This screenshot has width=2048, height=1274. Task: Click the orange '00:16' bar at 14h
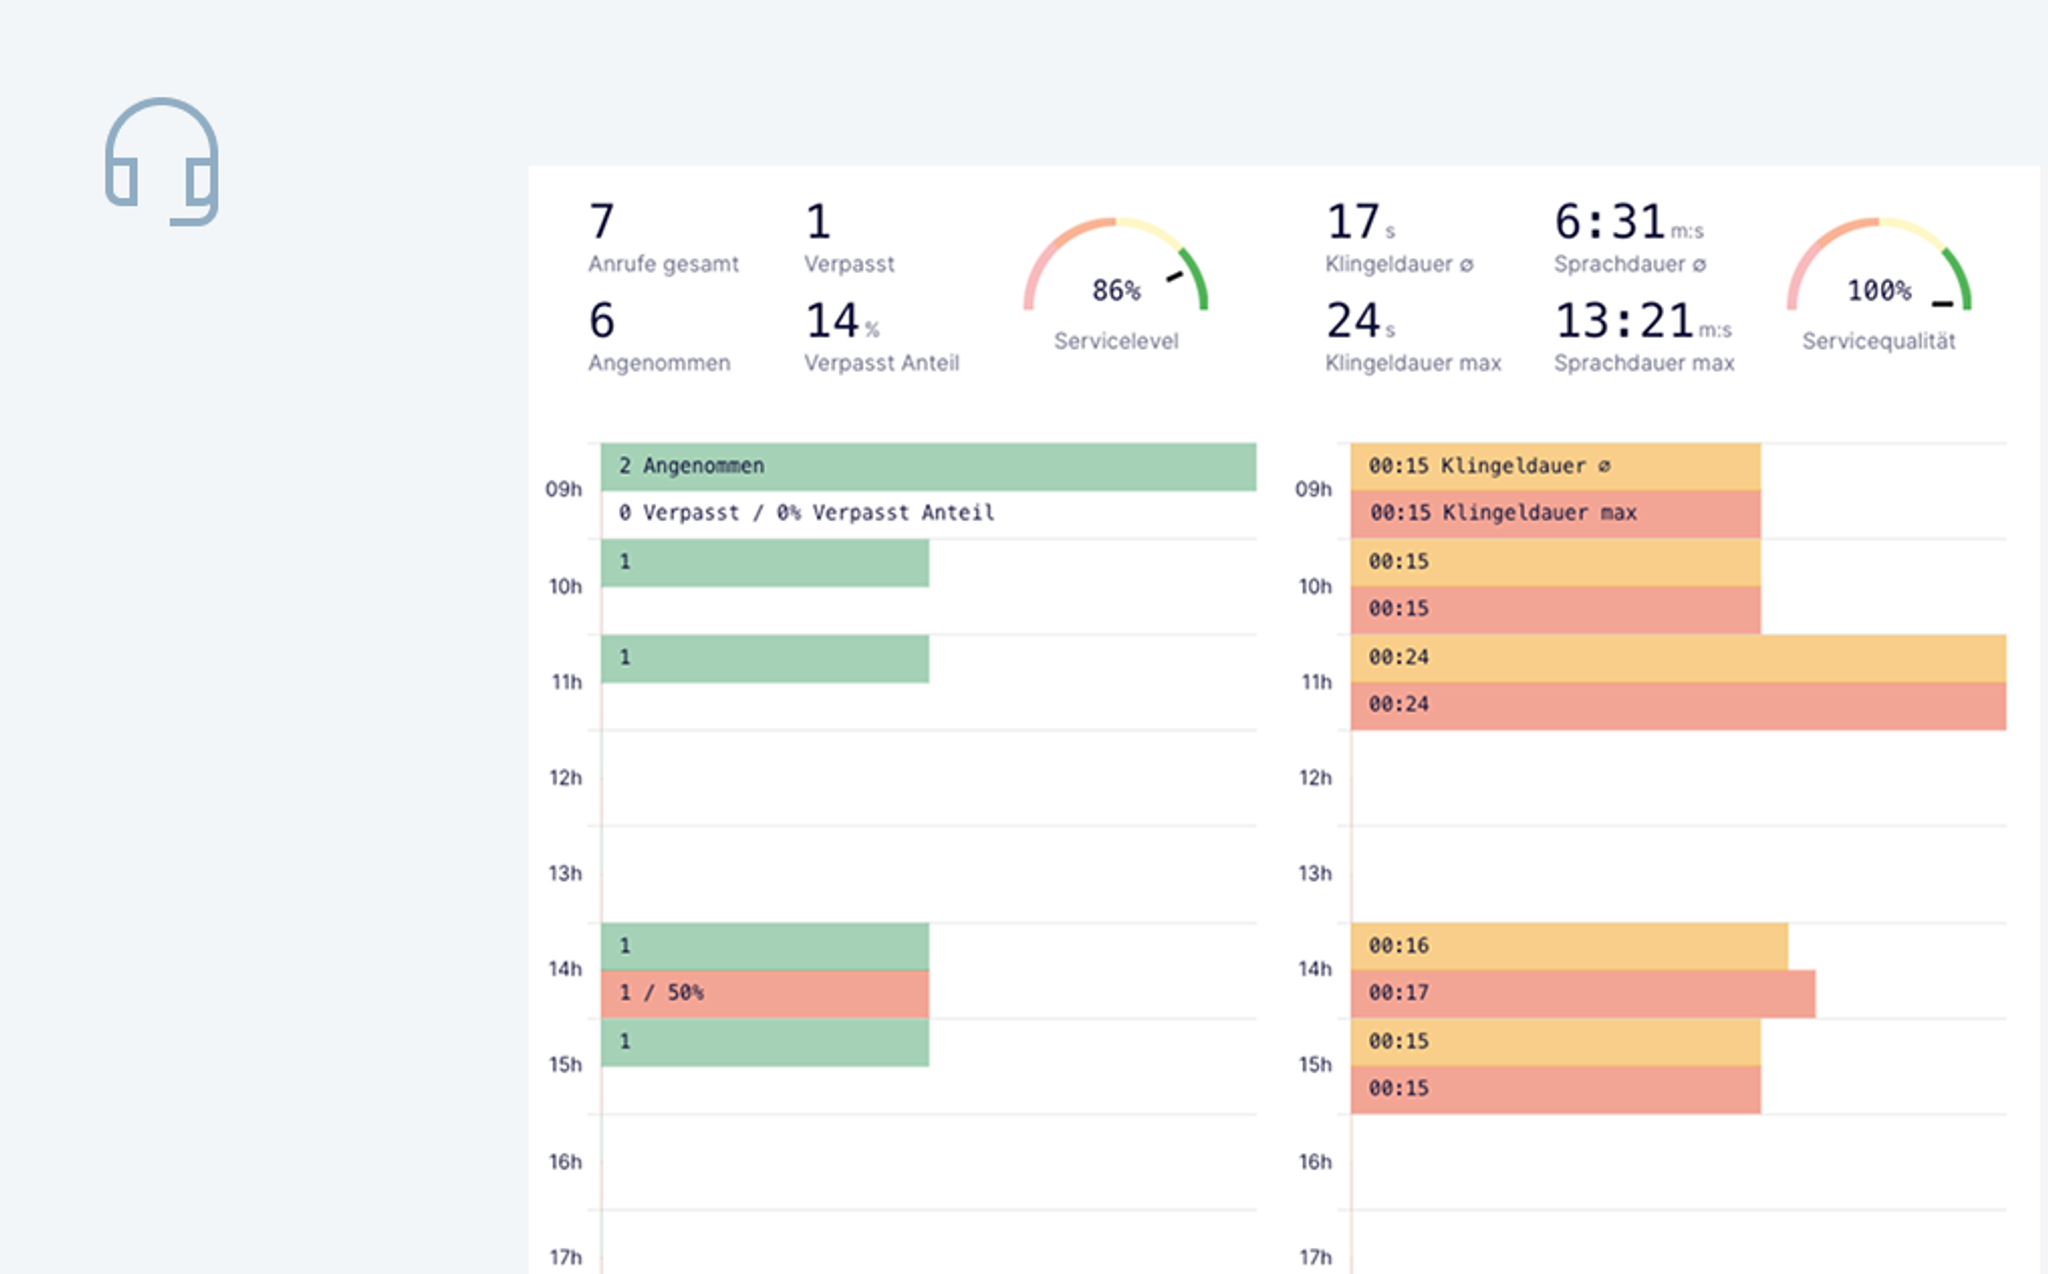coord(1568,946)
